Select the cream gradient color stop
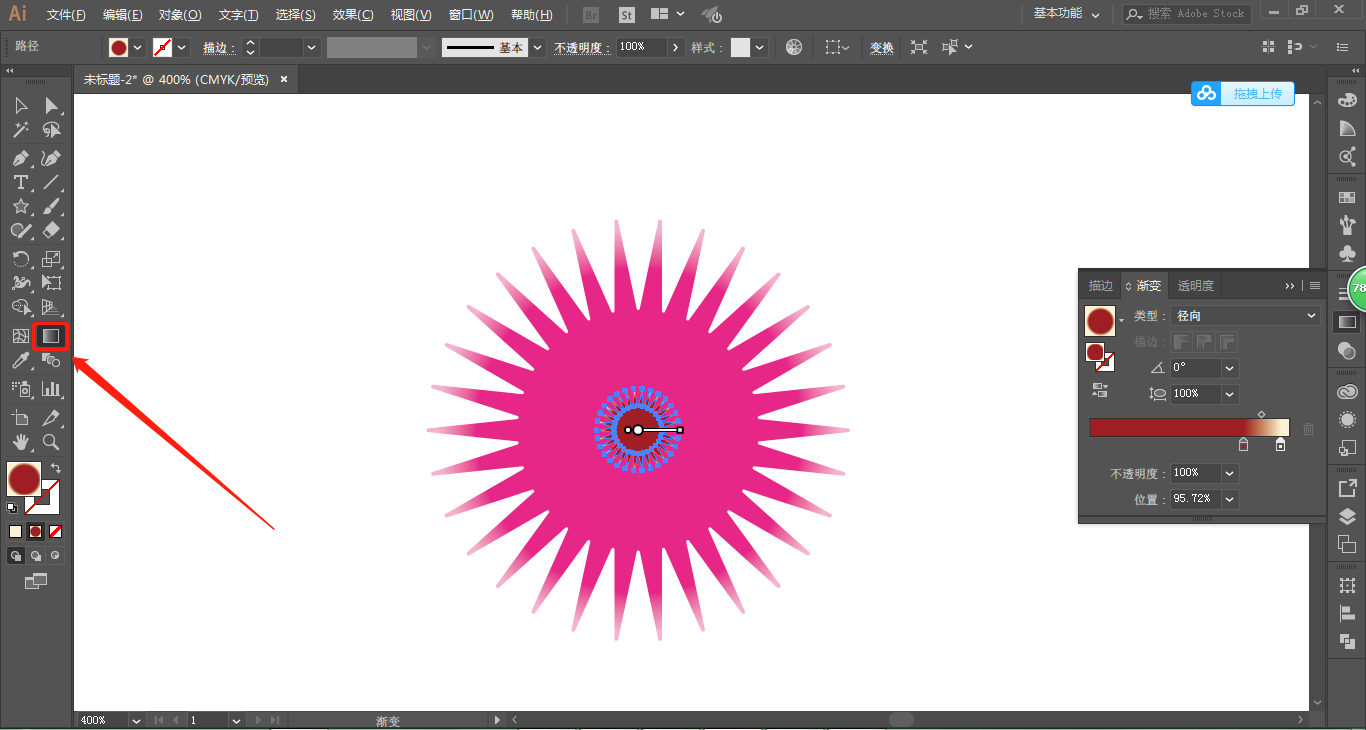 pyautogui.click(x=1280, y=445)
